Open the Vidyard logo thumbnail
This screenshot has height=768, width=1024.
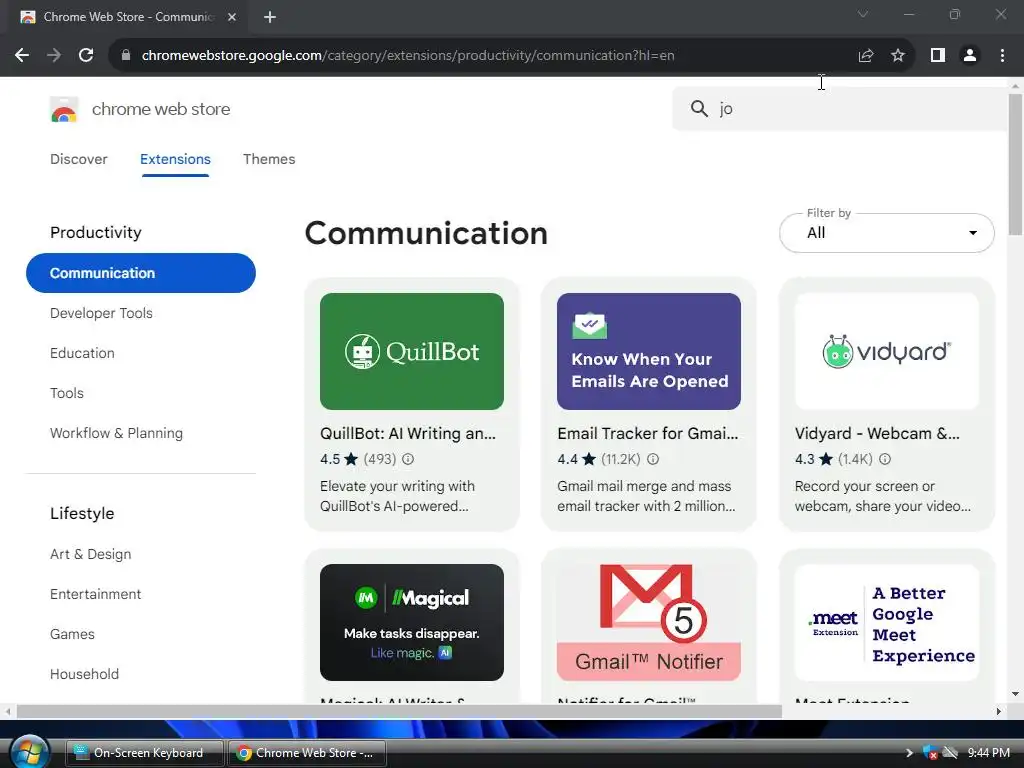pos(886,351)
